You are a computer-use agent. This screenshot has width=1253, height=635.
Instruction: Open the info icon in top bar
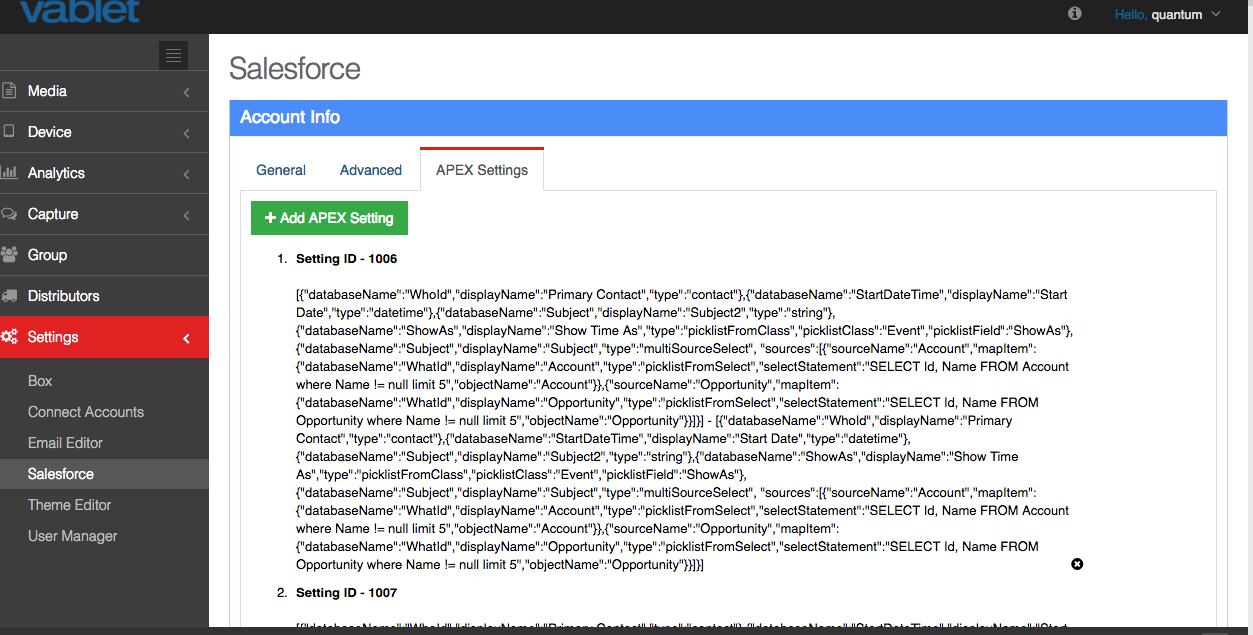(1074, 14)
